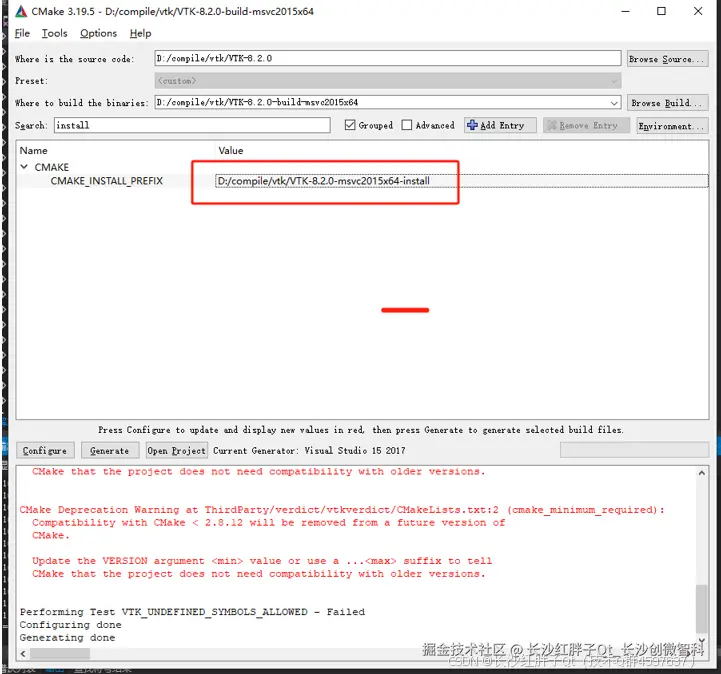Click the 'Current Generator: Visual Studio 15 2017' label

[309, 451]
